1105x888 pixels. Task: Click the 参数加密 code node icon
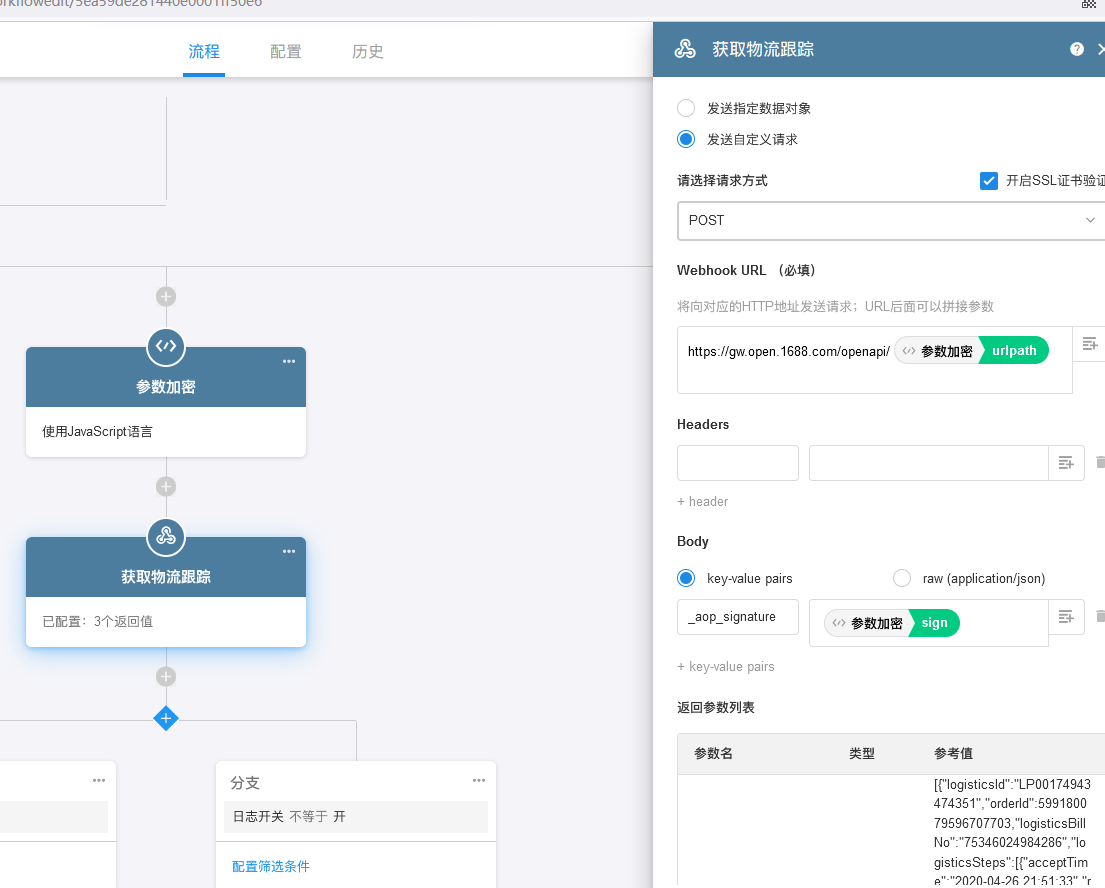pyautogui.click(x=166, y=346)
